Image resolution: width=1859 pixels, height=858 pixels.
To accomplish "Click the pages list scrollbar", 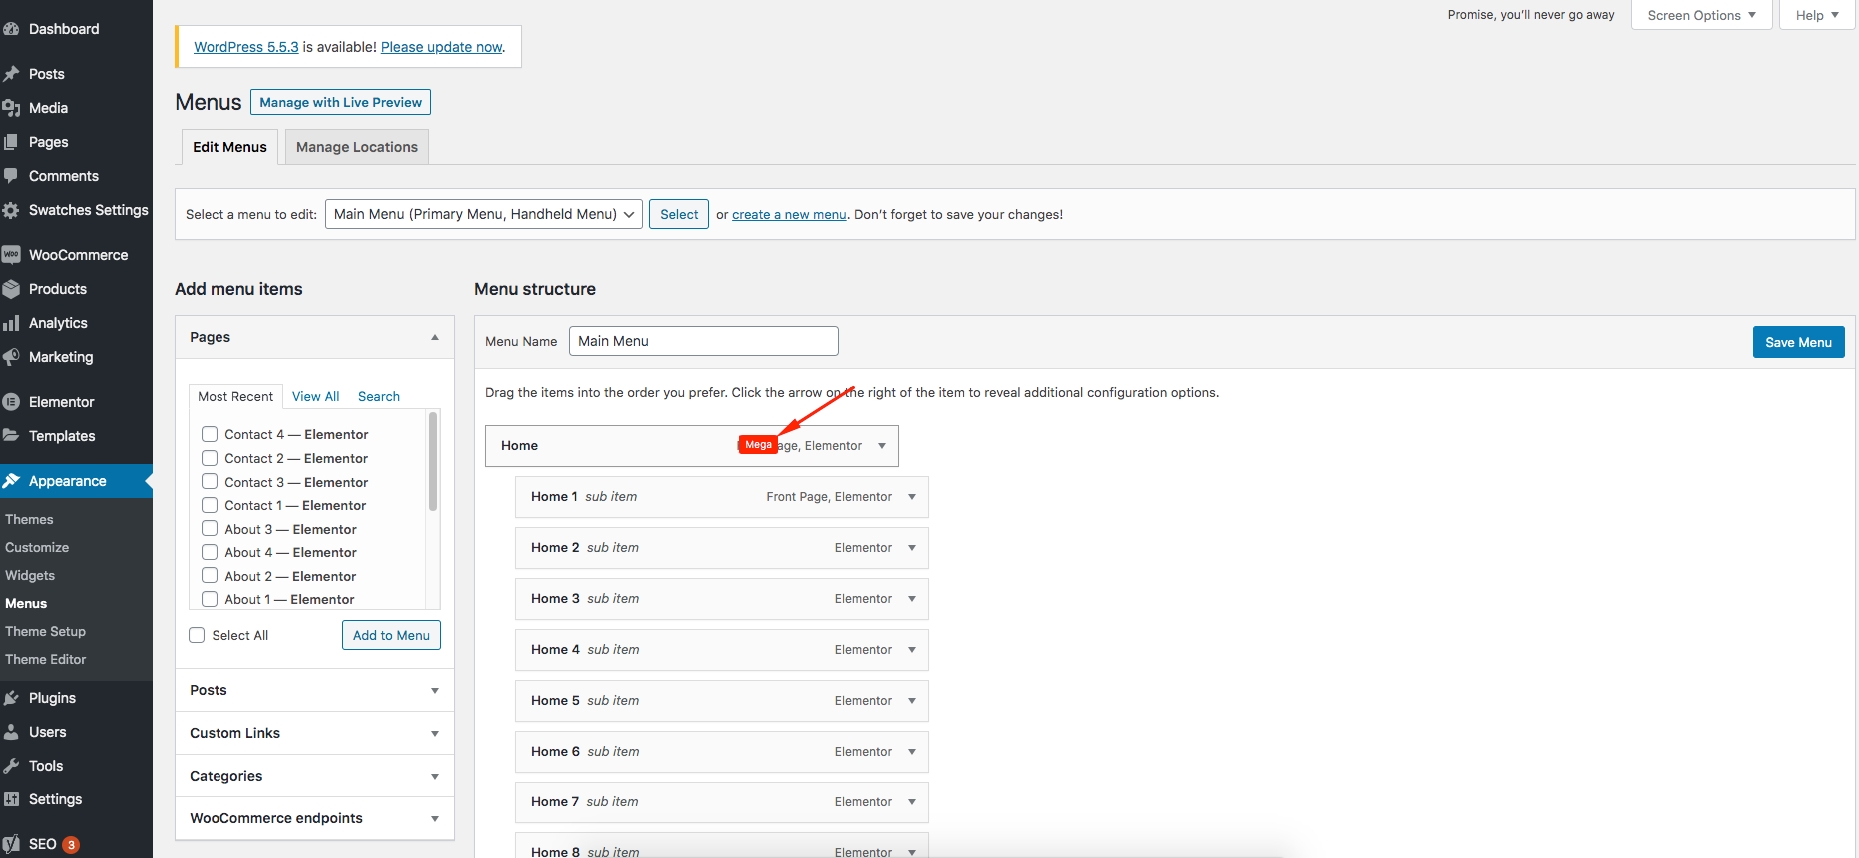I will [433, 462].
